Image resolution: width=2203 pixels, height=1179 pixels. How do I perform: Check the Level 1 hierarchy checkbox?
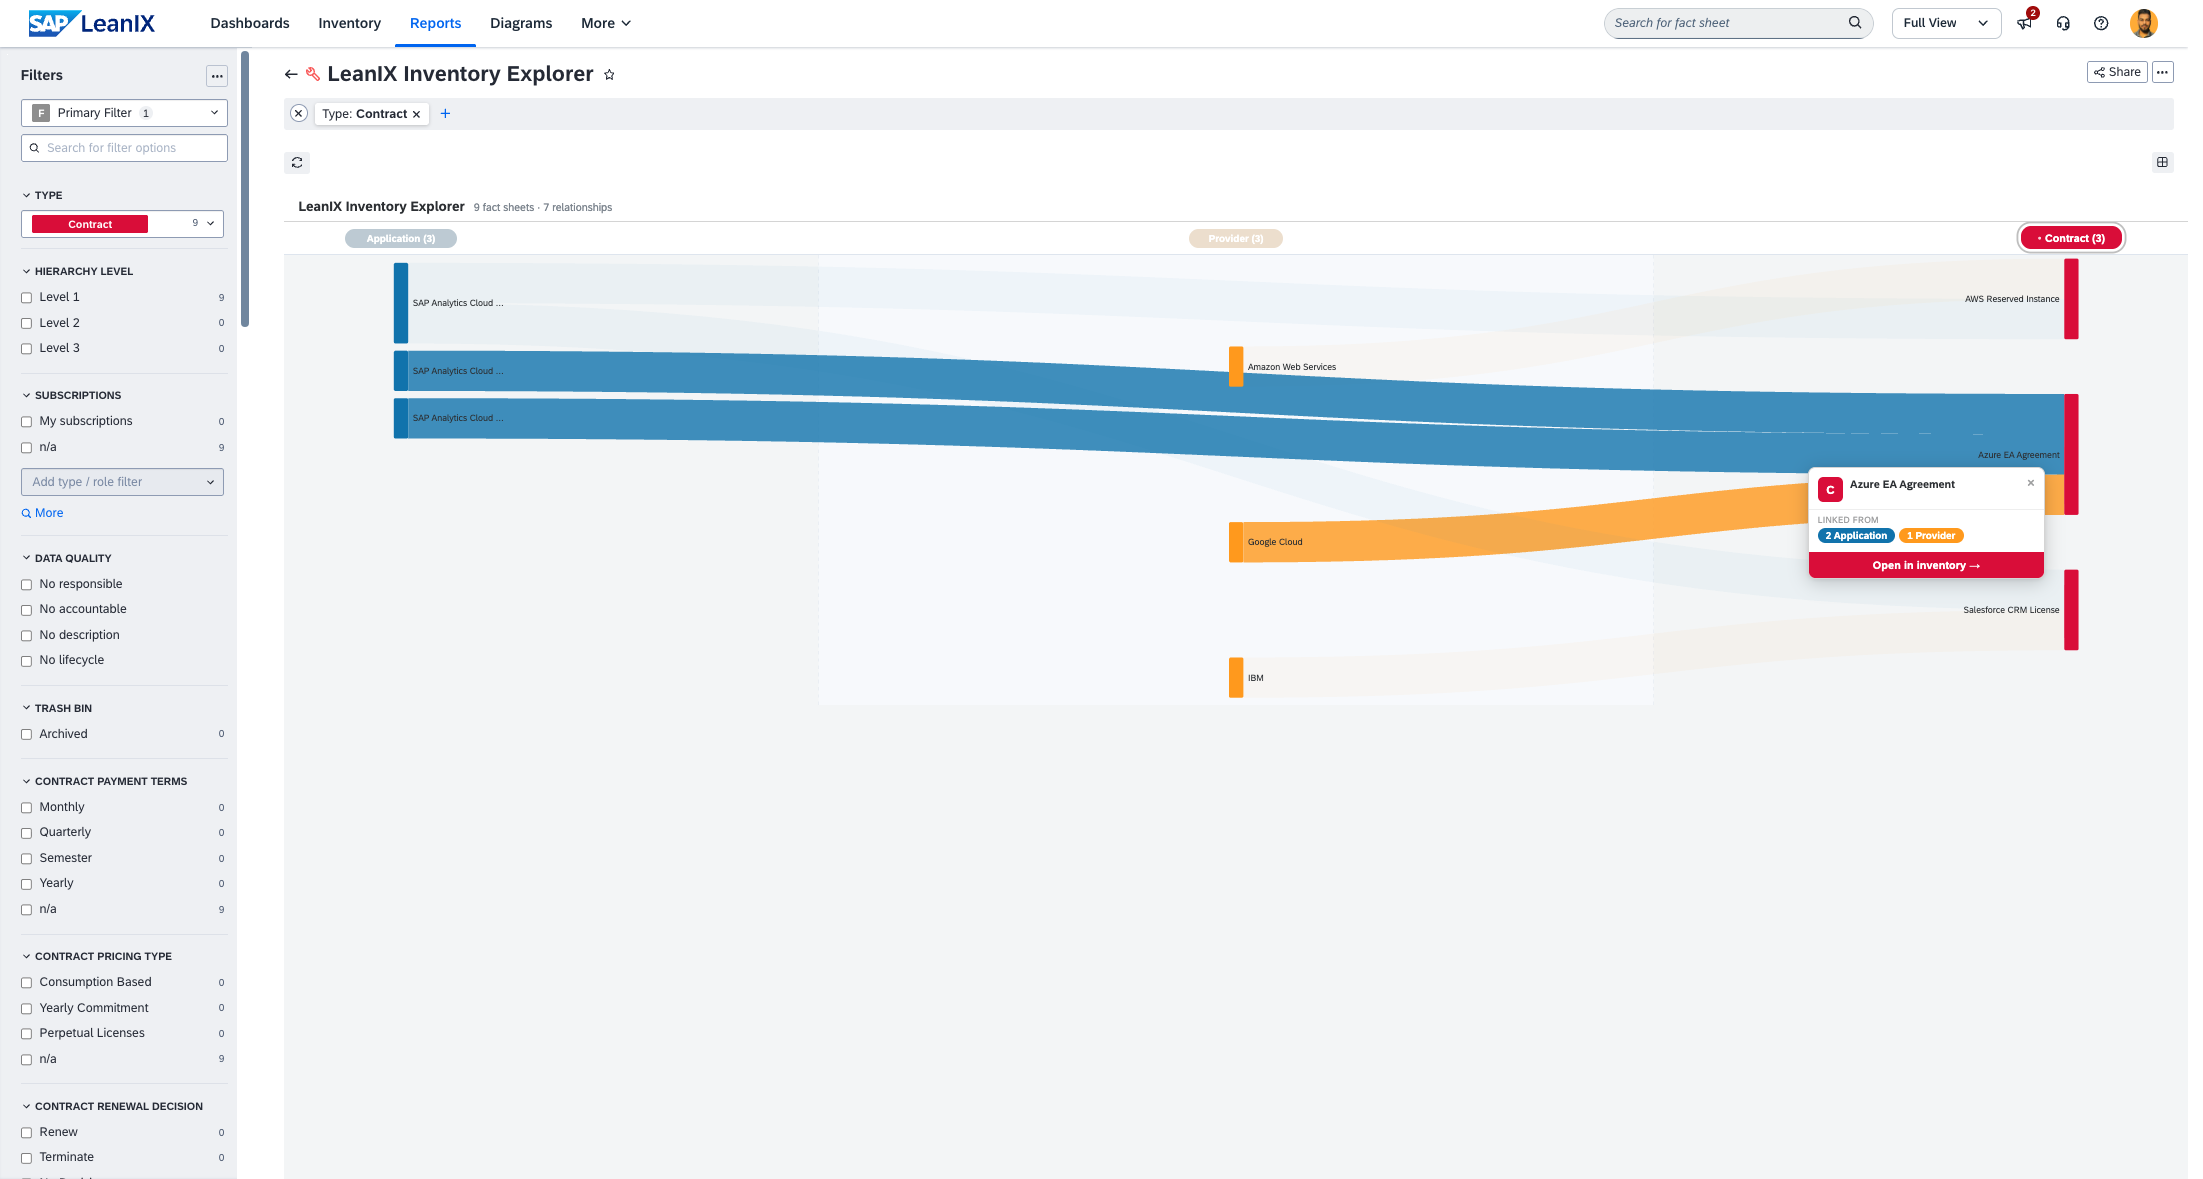click(x=27, y=298)
